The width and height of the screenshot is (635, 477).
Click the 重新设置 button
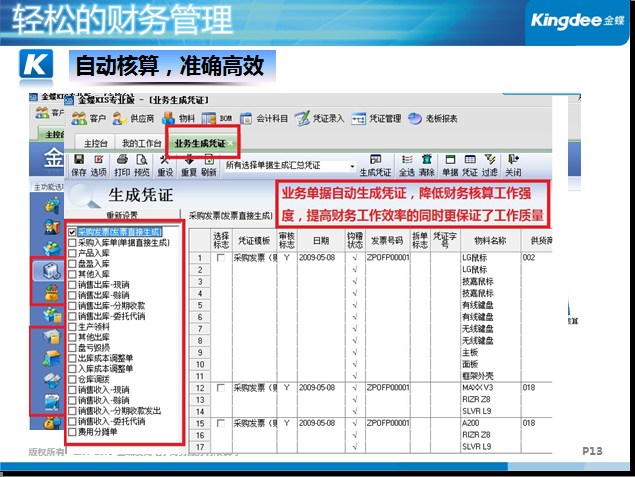pos(122,215)
